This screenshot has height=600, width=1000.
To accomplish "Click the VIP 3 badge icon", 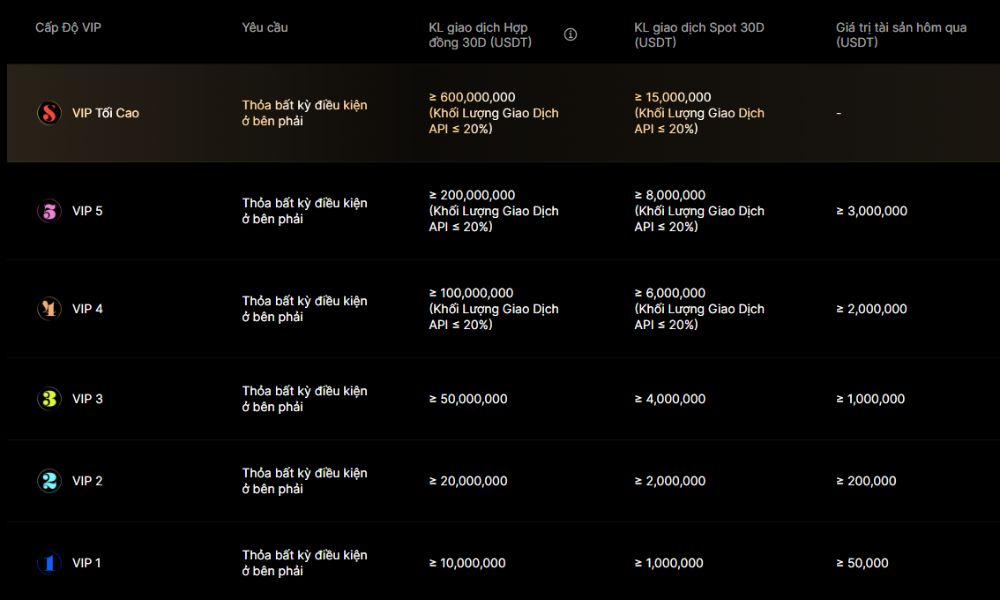I will 49,399.
